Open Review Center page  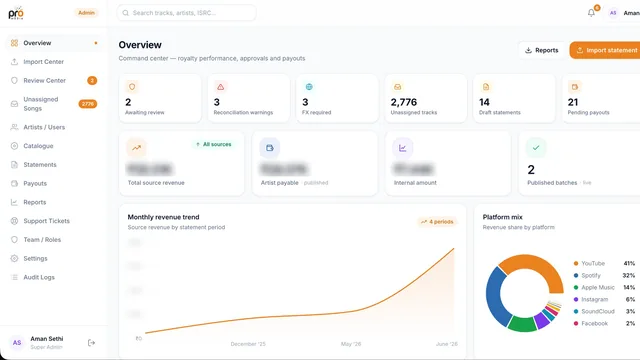click(x=54, y=80)
